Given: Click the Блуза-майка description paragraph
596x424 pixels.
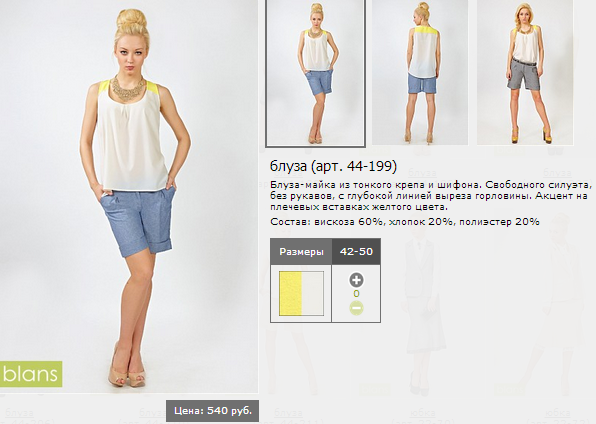Looking at the screenshot, I should pos(431,196).
